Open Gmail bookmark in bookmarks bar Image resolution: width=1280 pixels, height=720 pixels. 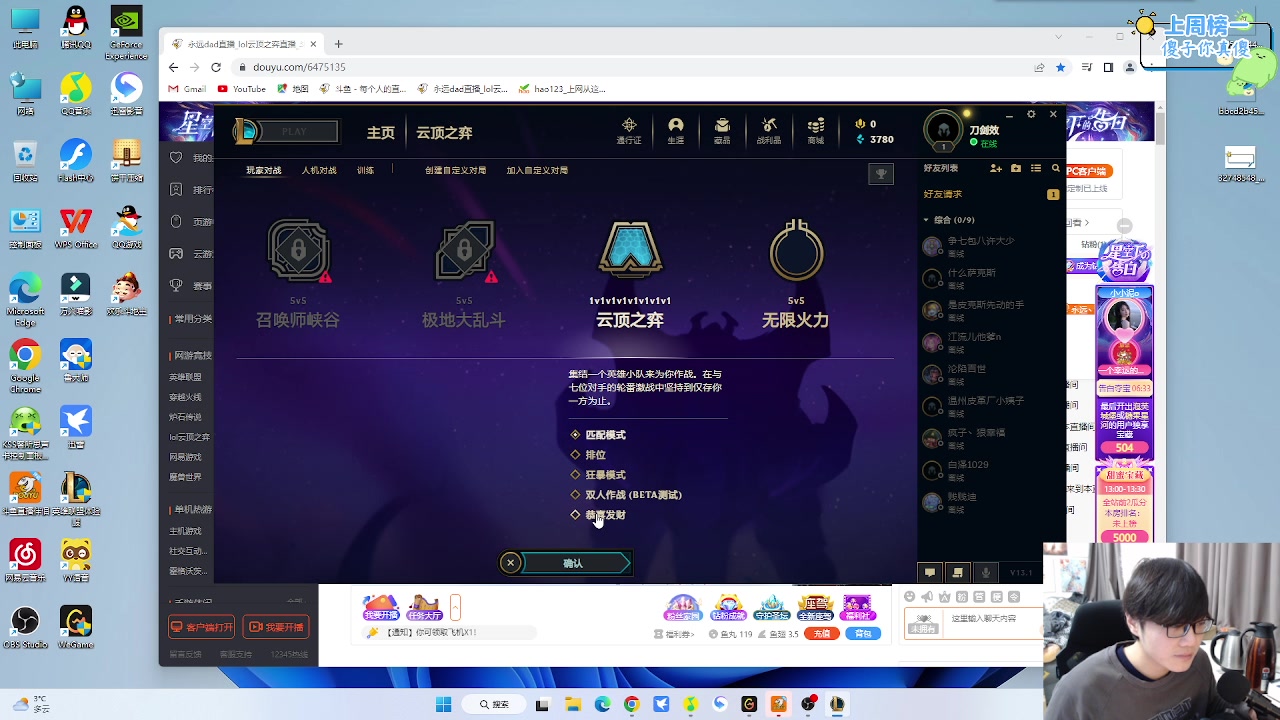tap(187, 89)
